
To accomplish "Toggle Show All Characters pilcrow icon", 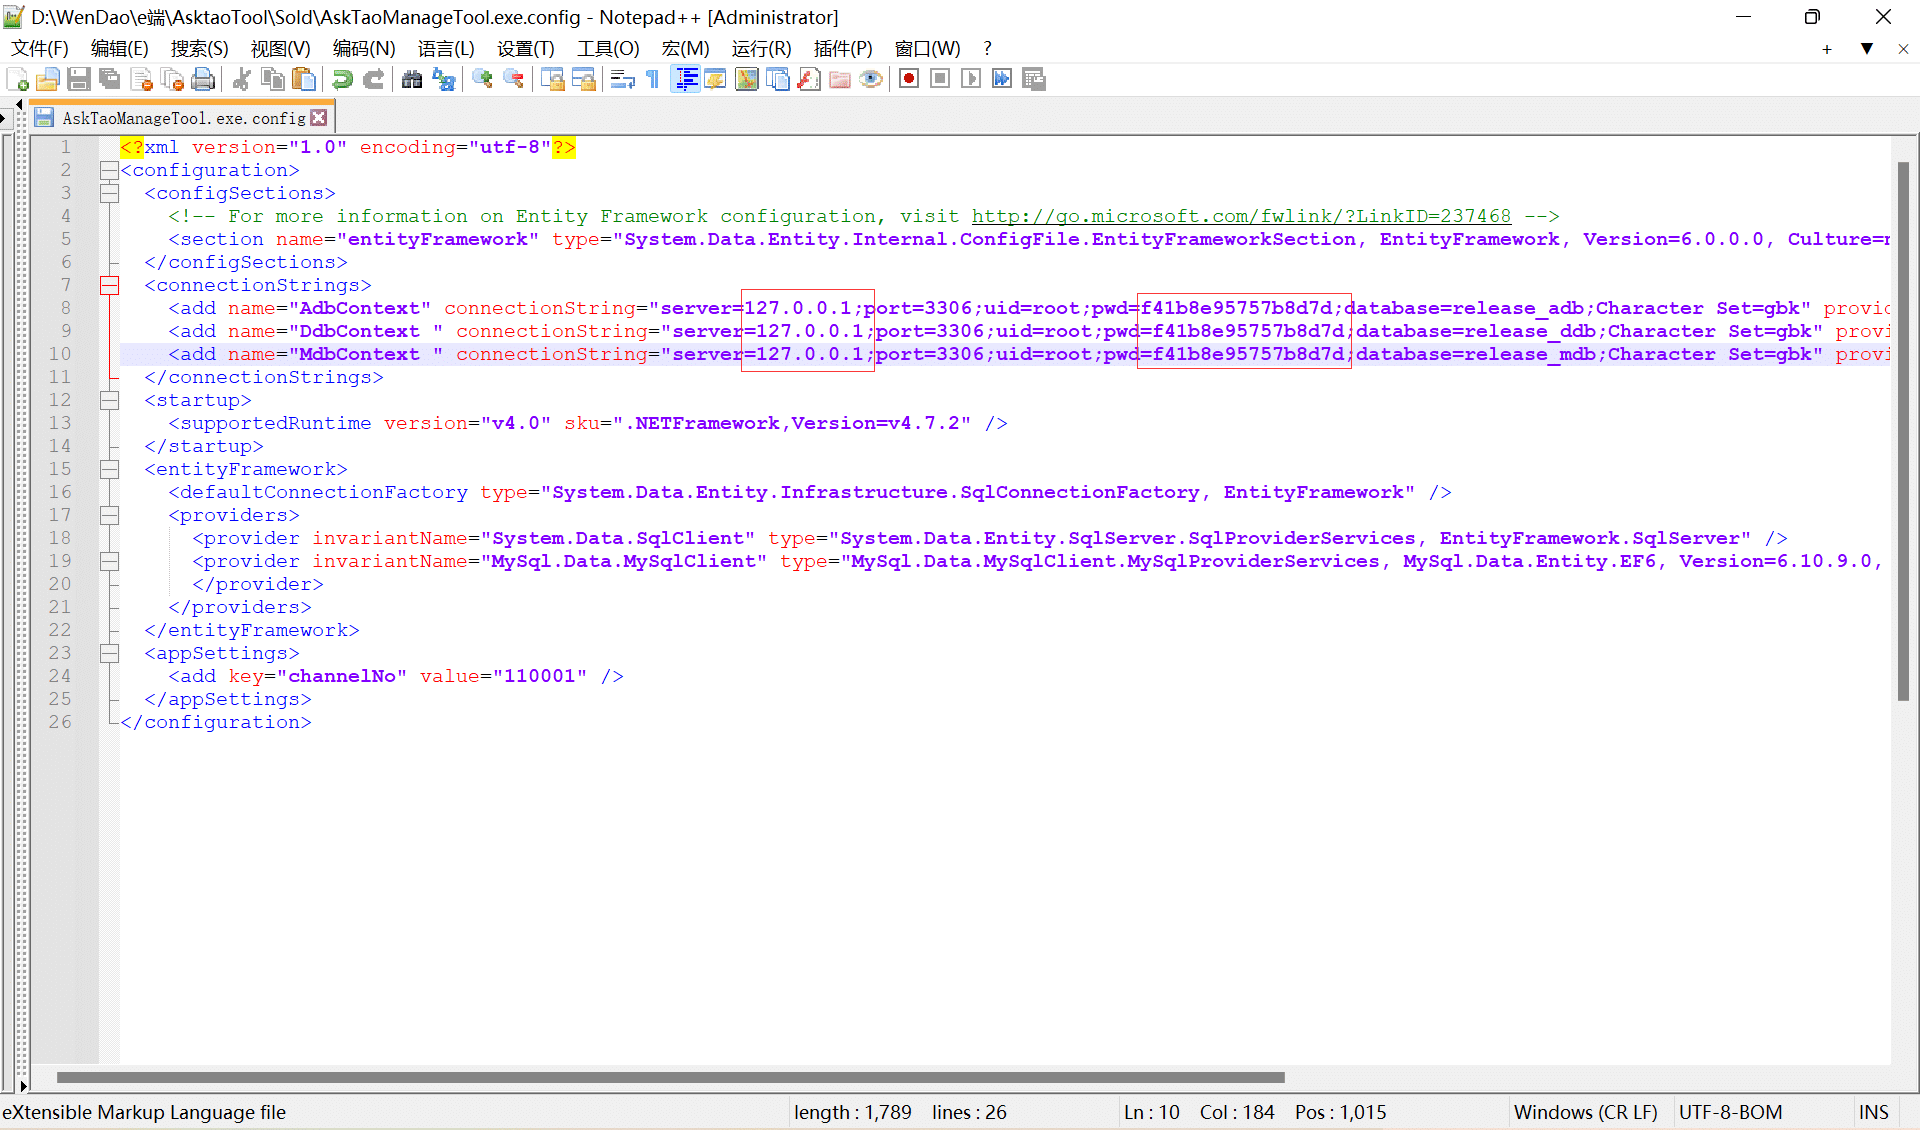I will pyautogui.click(x=653, y=79).
